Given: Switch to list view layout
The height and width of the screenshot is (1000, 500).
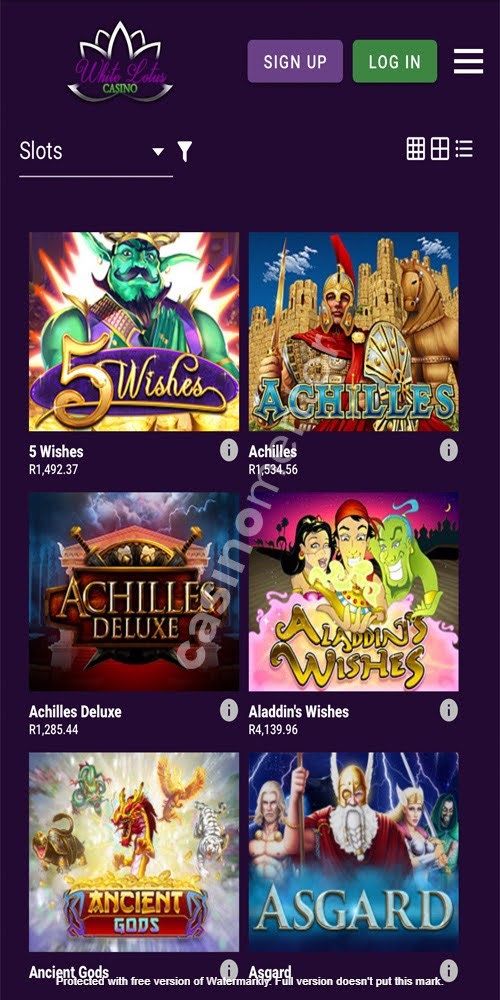Looking at the screenshot, I should [464, 149].
